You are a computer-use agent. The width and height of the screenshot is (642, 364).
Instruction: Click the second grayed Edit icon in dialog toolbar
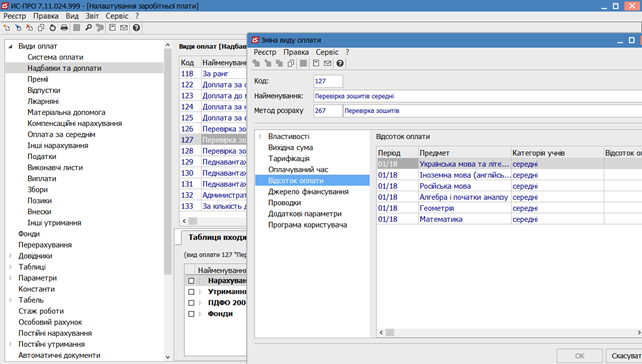pyautogui.click(x=268, y=63)
